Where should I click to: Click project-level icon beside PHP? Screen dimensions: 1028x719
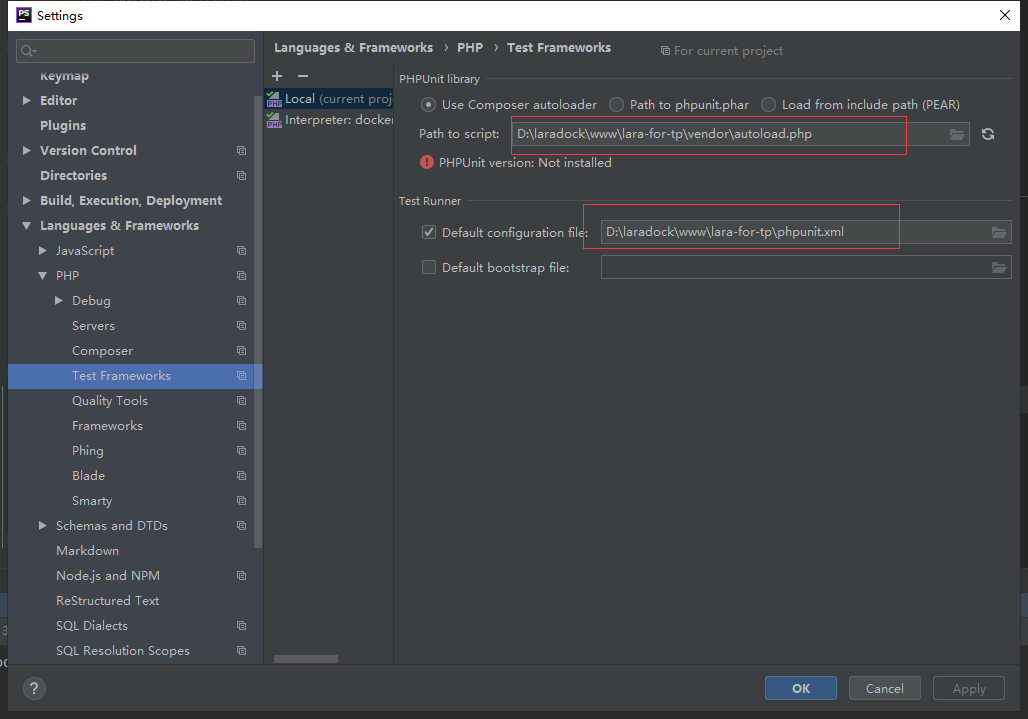[x=241, y=276]
